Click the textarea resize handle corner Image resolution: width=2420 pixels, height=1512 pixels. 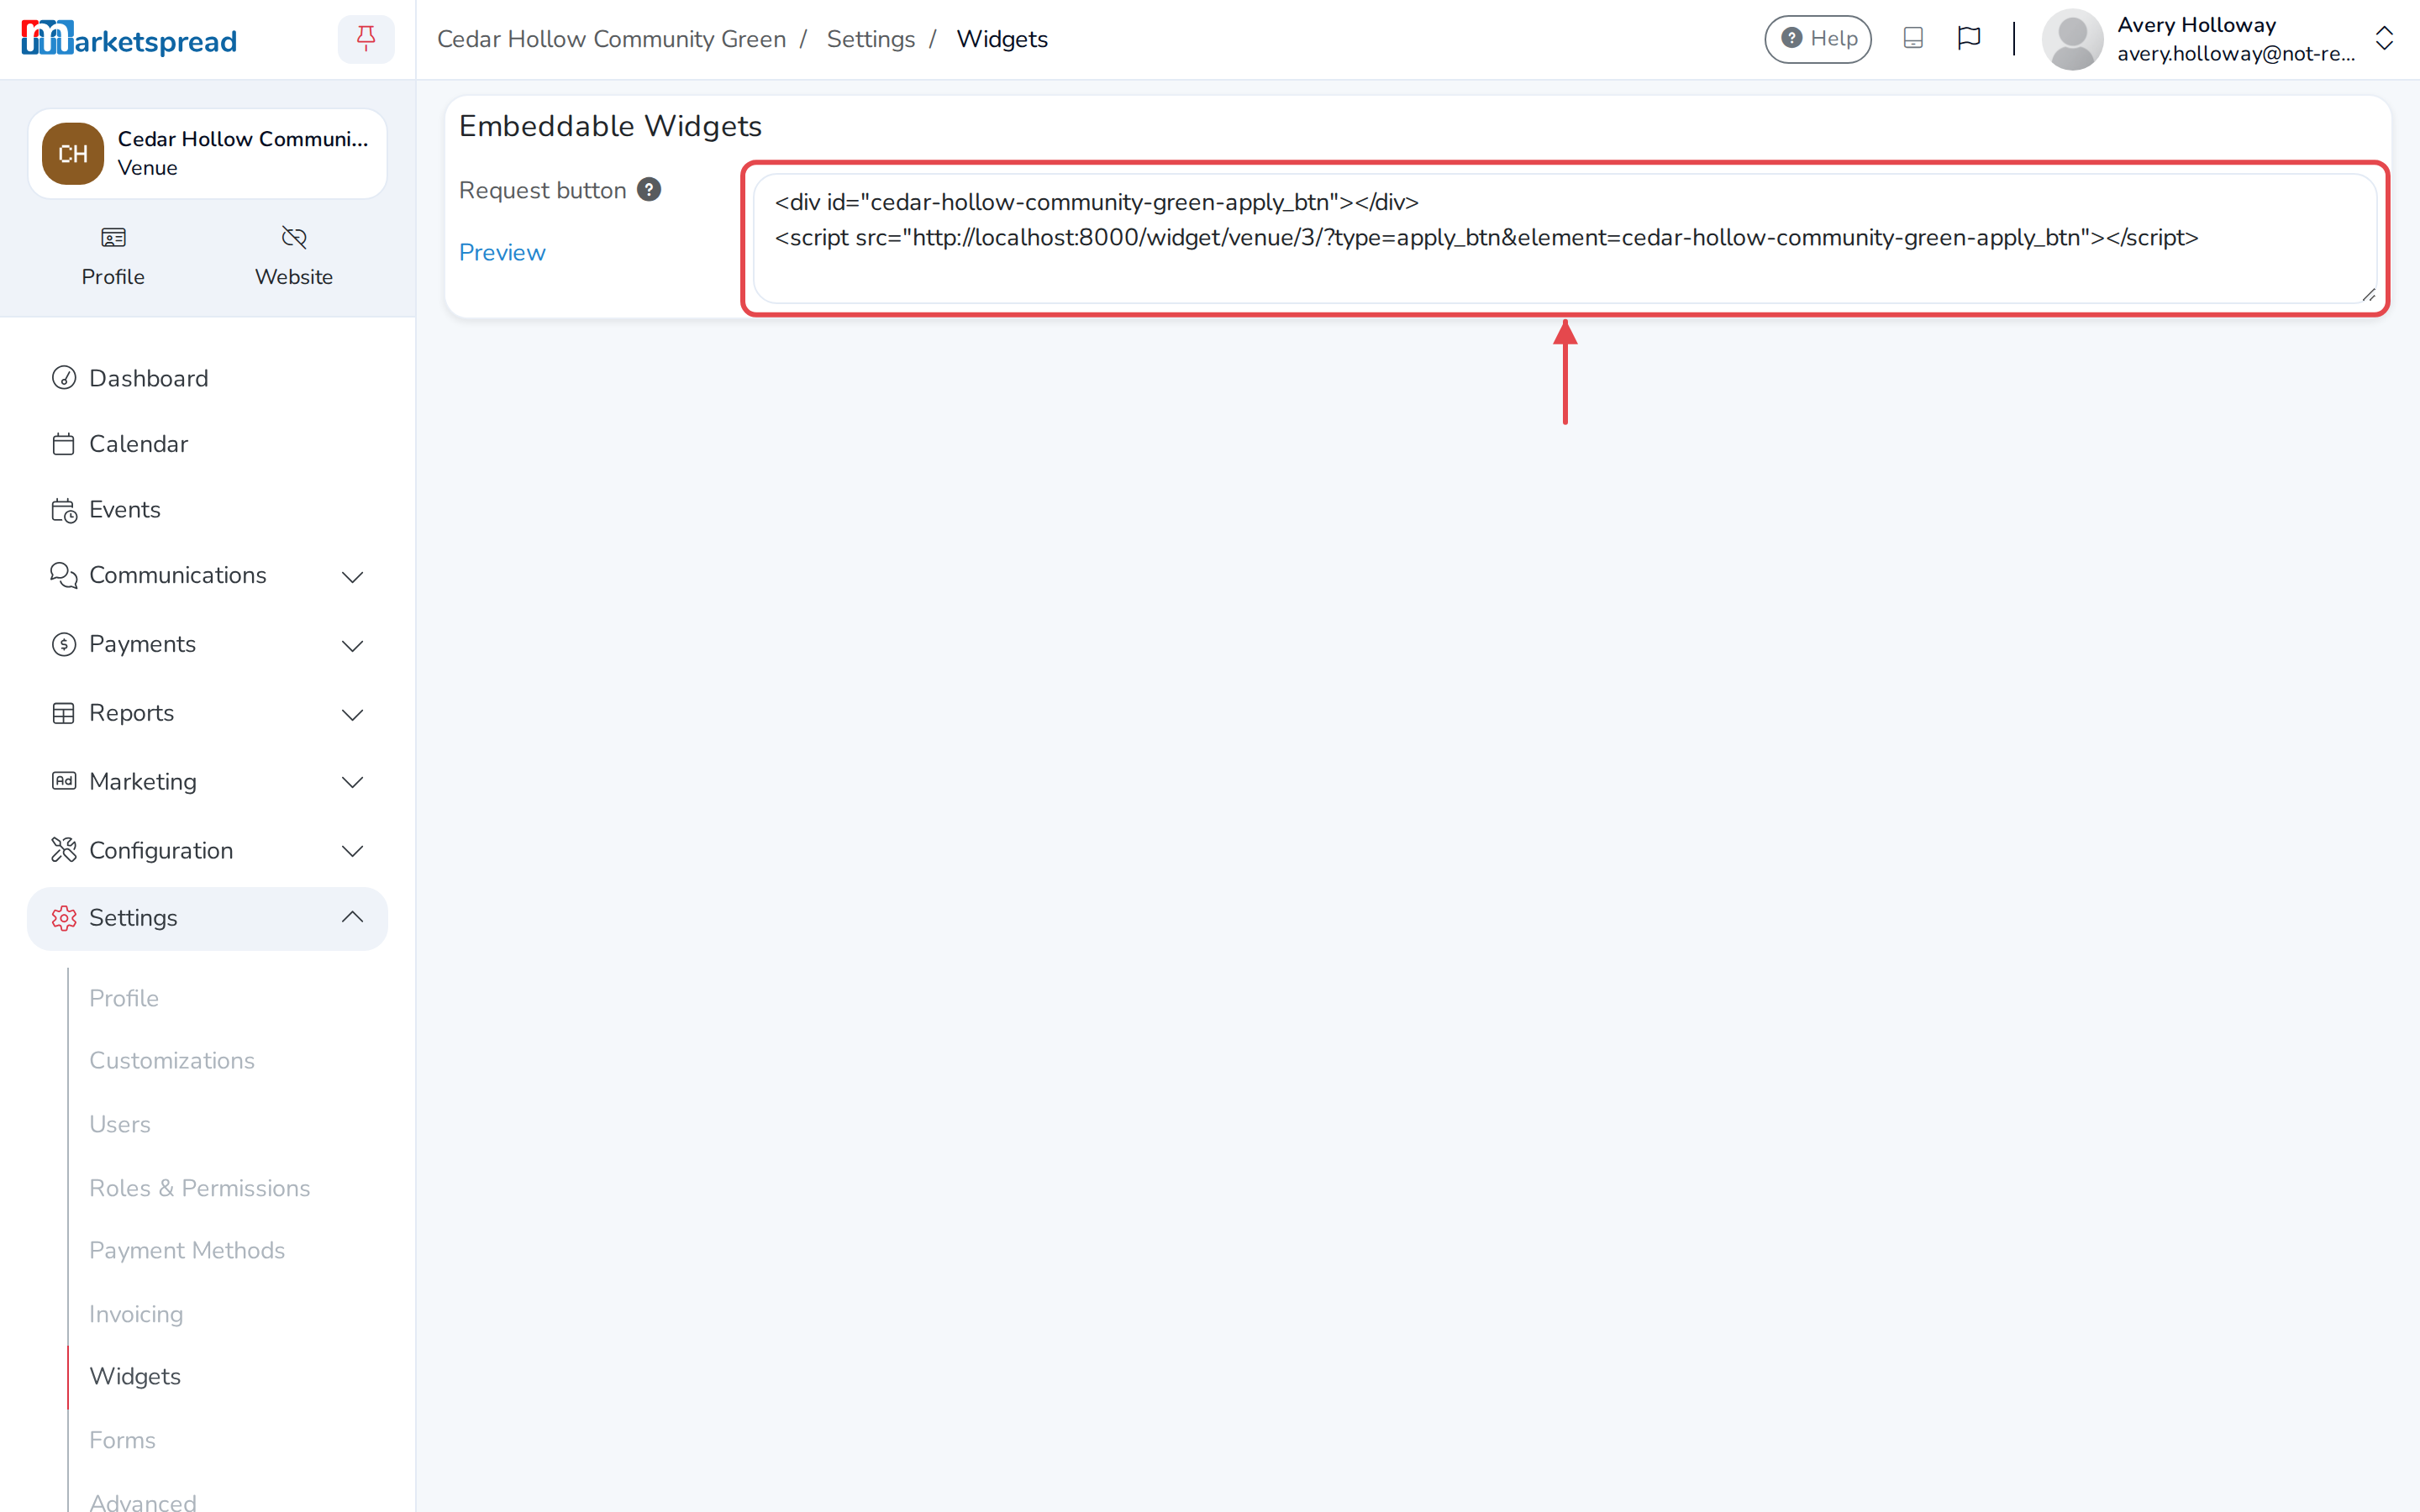coord(2368,294)
